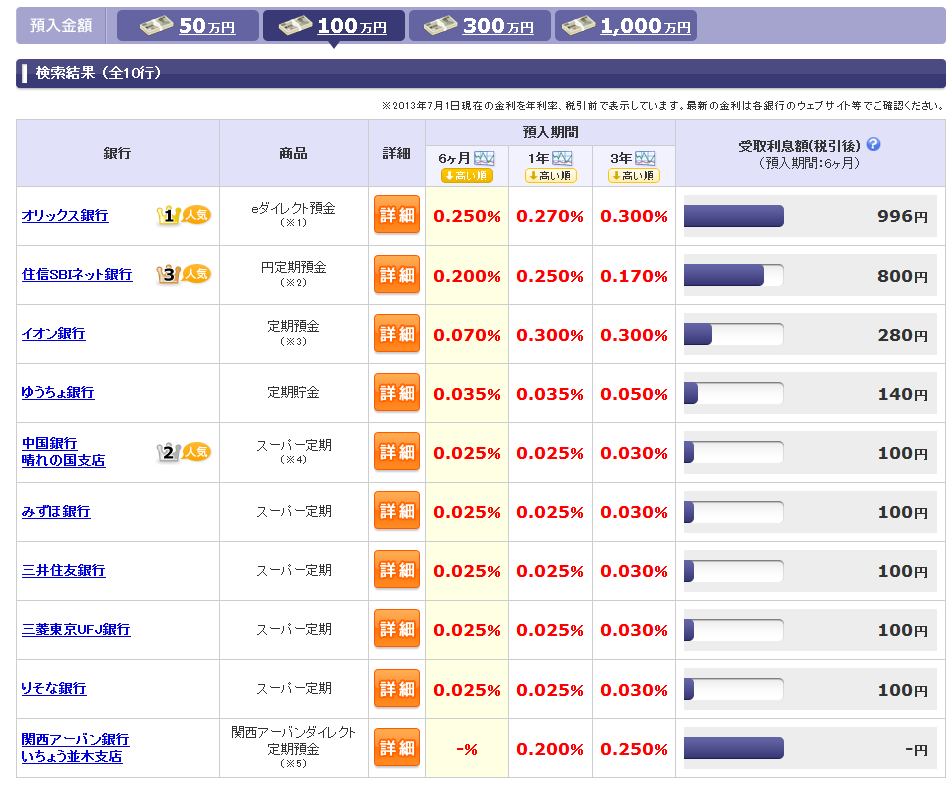Click the rank 2 人気 crown badge
This screenshot has height=792, width=948.
pos(183,452)
